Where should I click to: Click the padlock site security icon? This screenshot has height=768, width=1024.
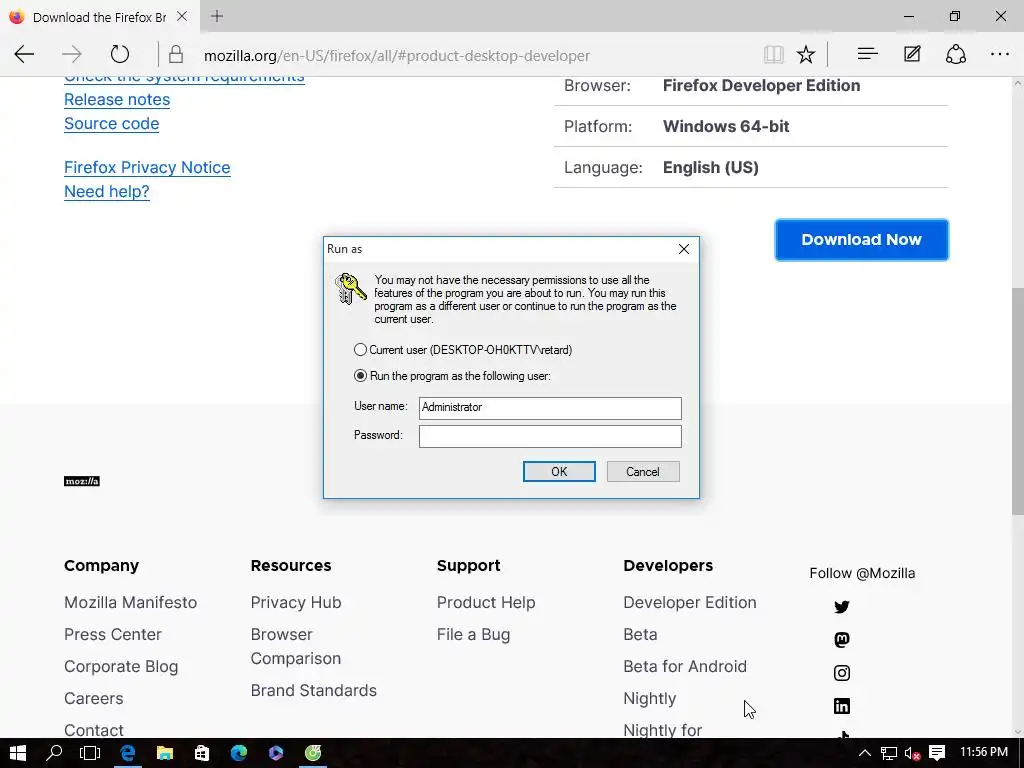[x=176, y=54]
